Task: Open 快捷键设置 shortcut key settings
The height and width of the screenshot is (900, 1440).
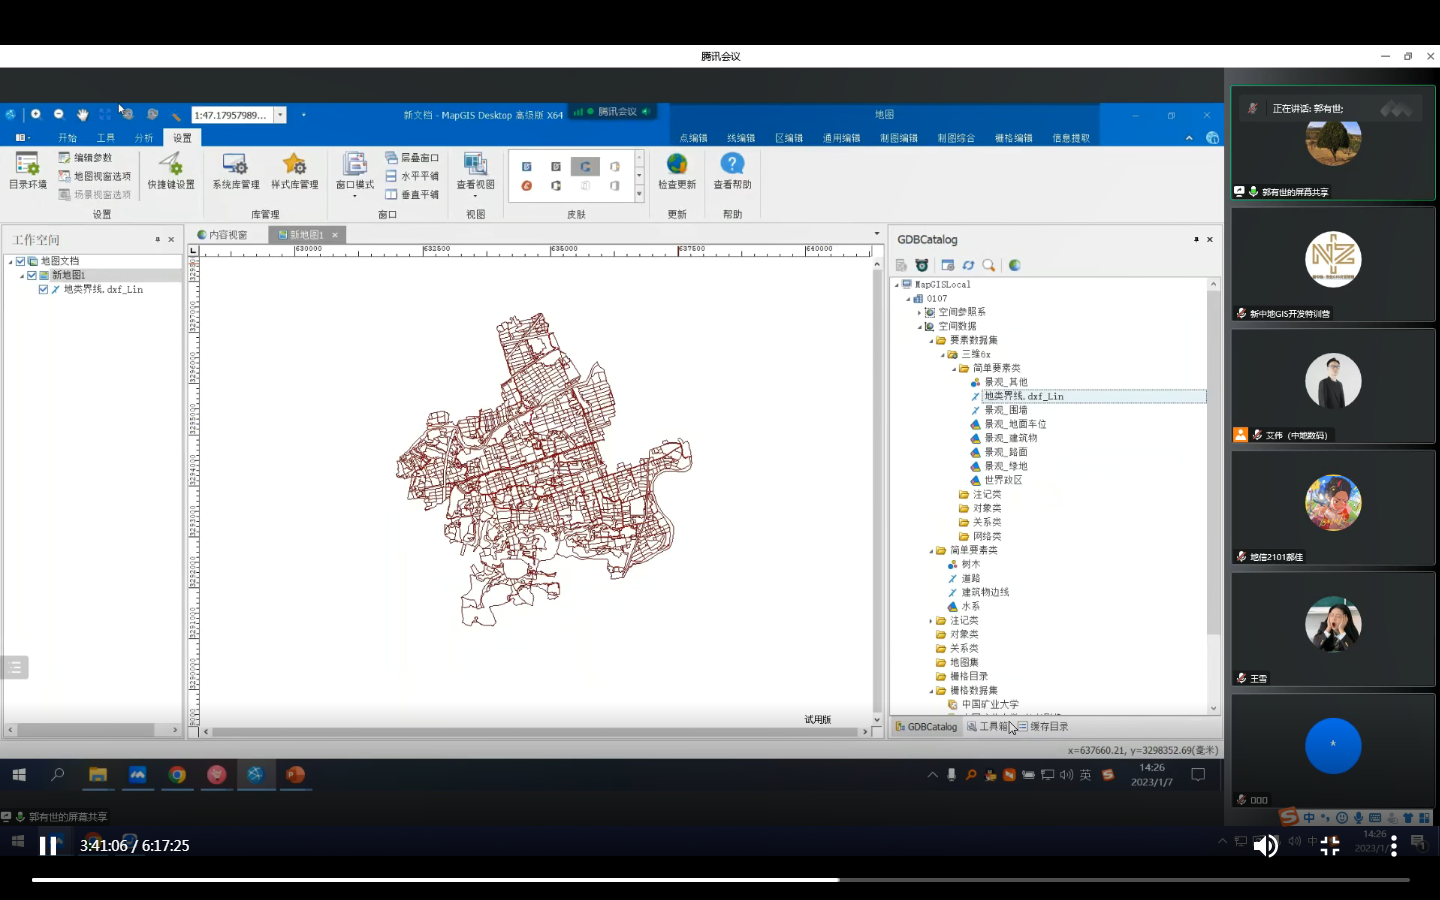Action: click(171, 170)
